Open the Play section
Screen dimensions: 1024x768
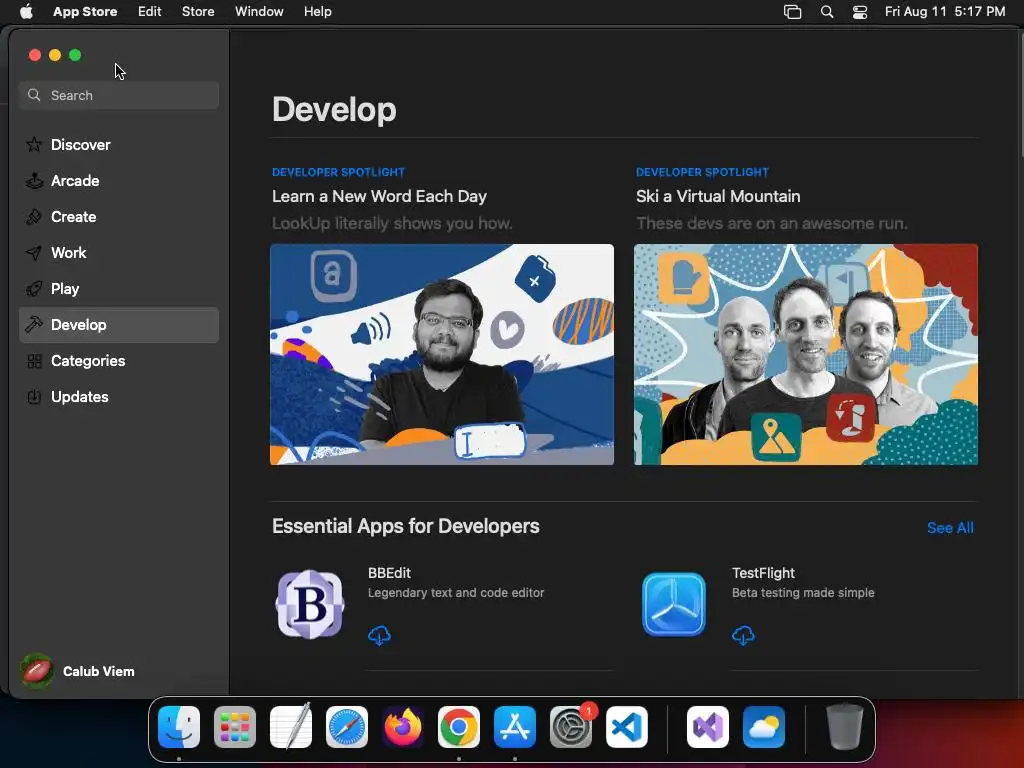coord(119,289)
